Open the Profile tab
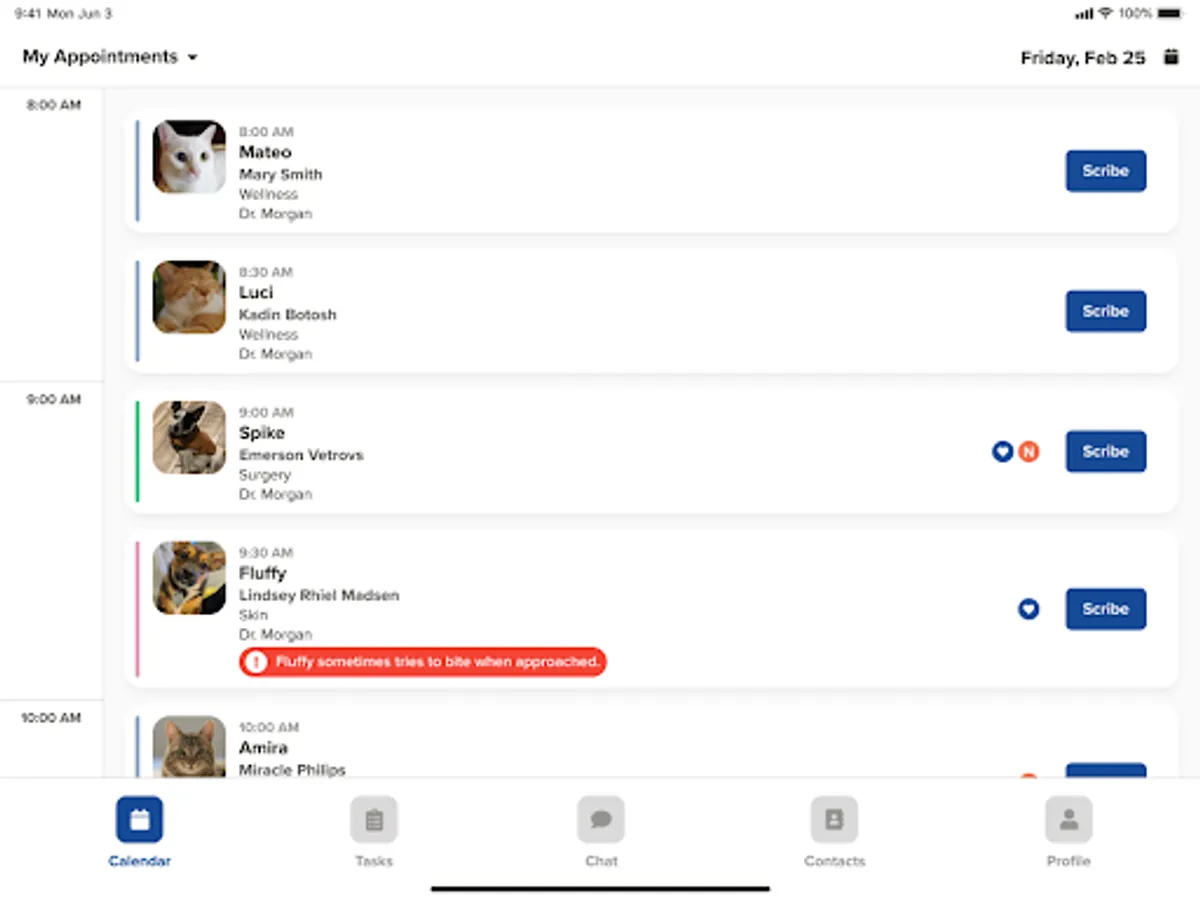This screenshot has height=900, width=1200. (1068, 833)
